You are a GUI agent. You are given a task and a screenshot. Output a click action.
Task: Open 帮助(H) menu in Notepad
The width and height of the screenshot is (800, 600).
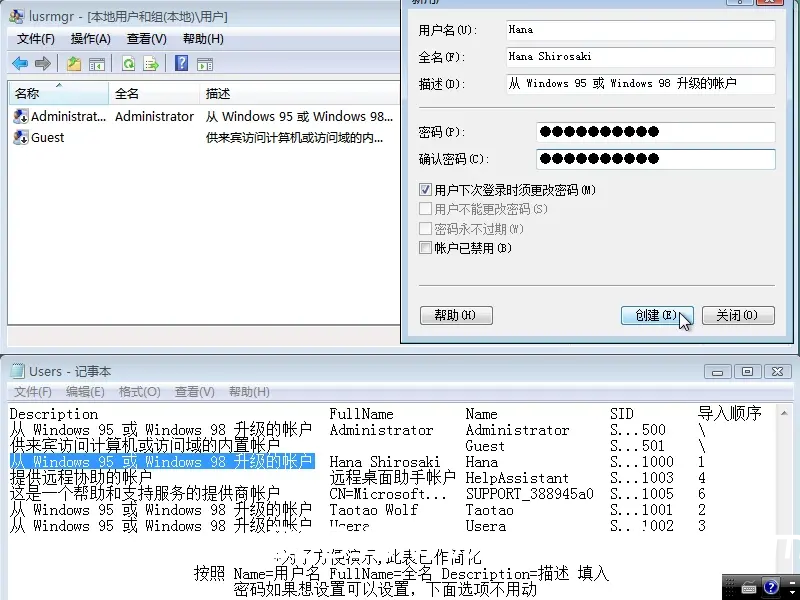(x=249, y=392)
